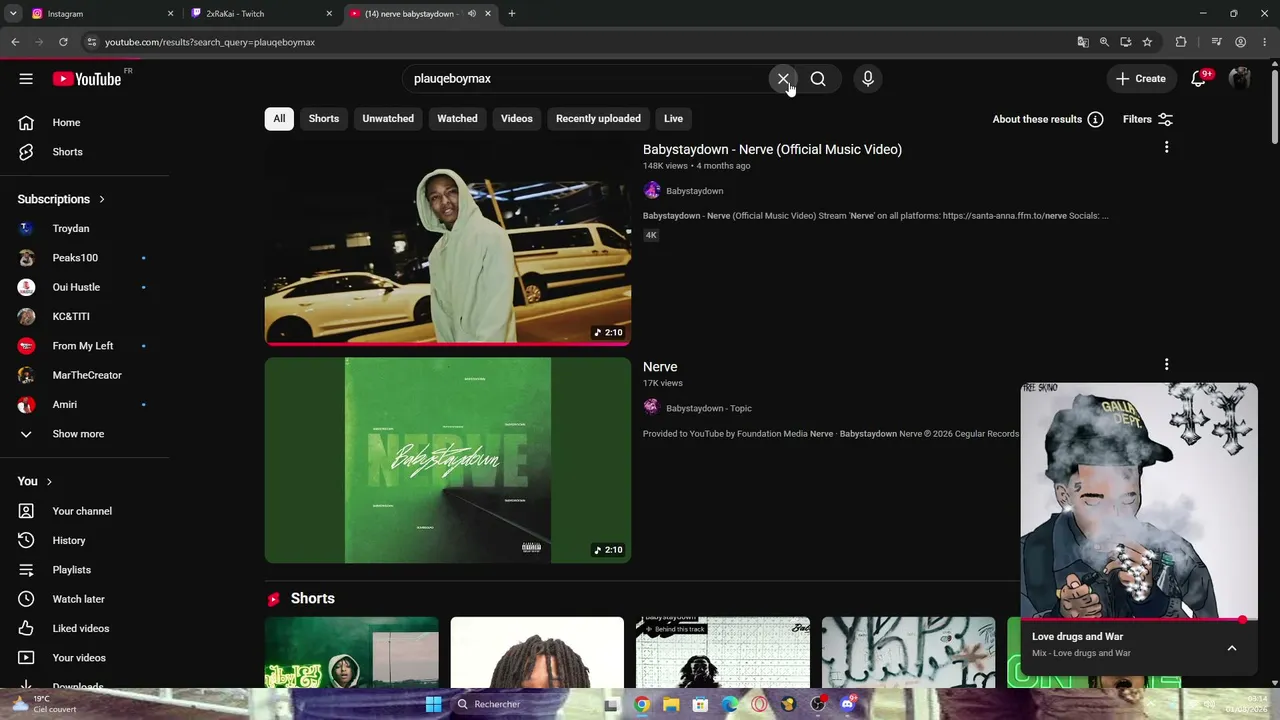Open the Windows Start menu

[433, 704]
